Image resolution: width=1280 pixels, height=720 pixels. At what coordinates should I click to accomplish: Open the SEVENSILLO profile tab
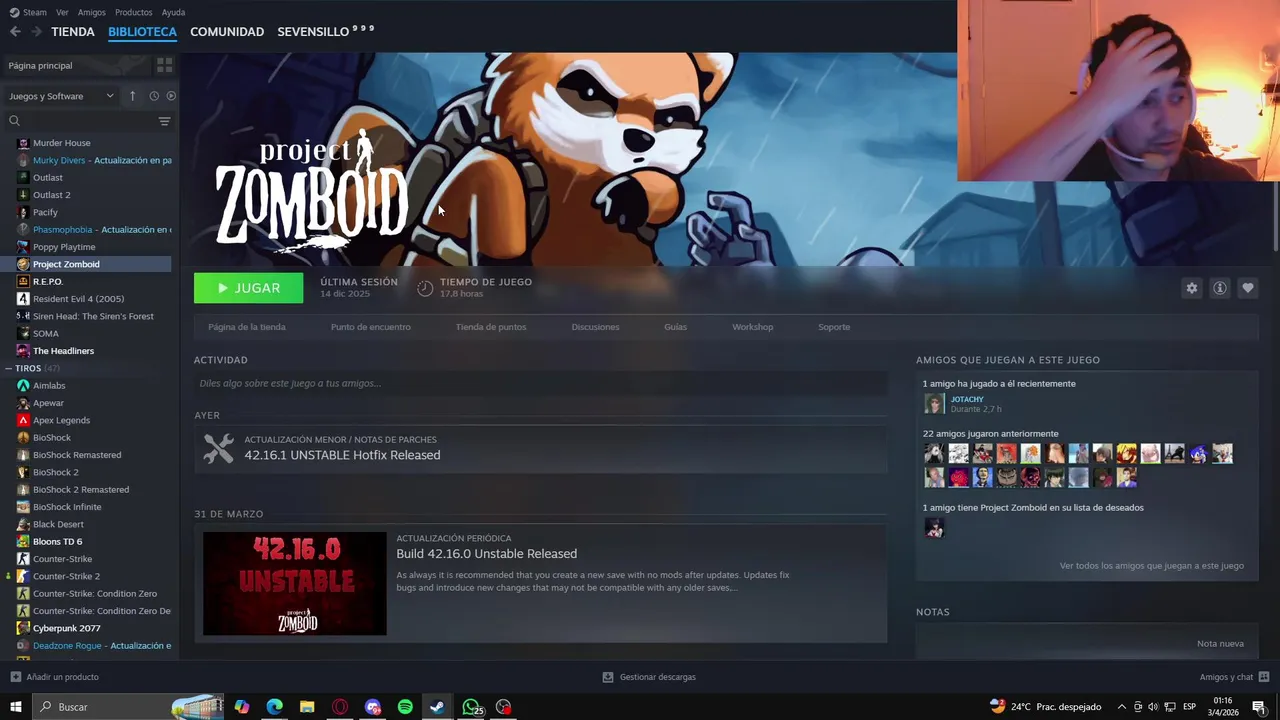[x=325, y=32]
